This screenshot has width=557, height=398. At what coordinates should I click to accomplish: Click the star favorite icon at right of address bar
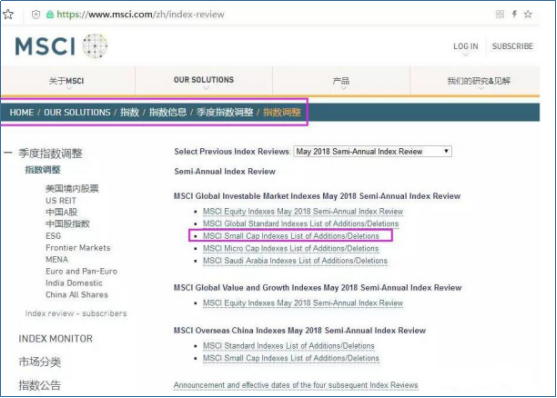pyautogui.click(x=528, y=14)
